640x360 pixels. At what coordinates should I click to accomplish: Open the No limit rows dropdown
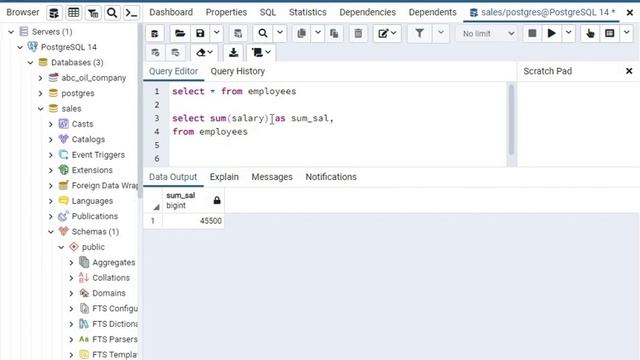(488, 33)
